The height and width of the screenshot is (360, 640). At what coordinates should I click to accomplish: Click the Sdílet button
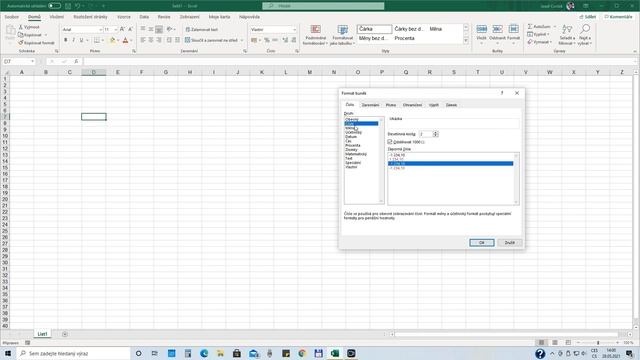[588, 17]
